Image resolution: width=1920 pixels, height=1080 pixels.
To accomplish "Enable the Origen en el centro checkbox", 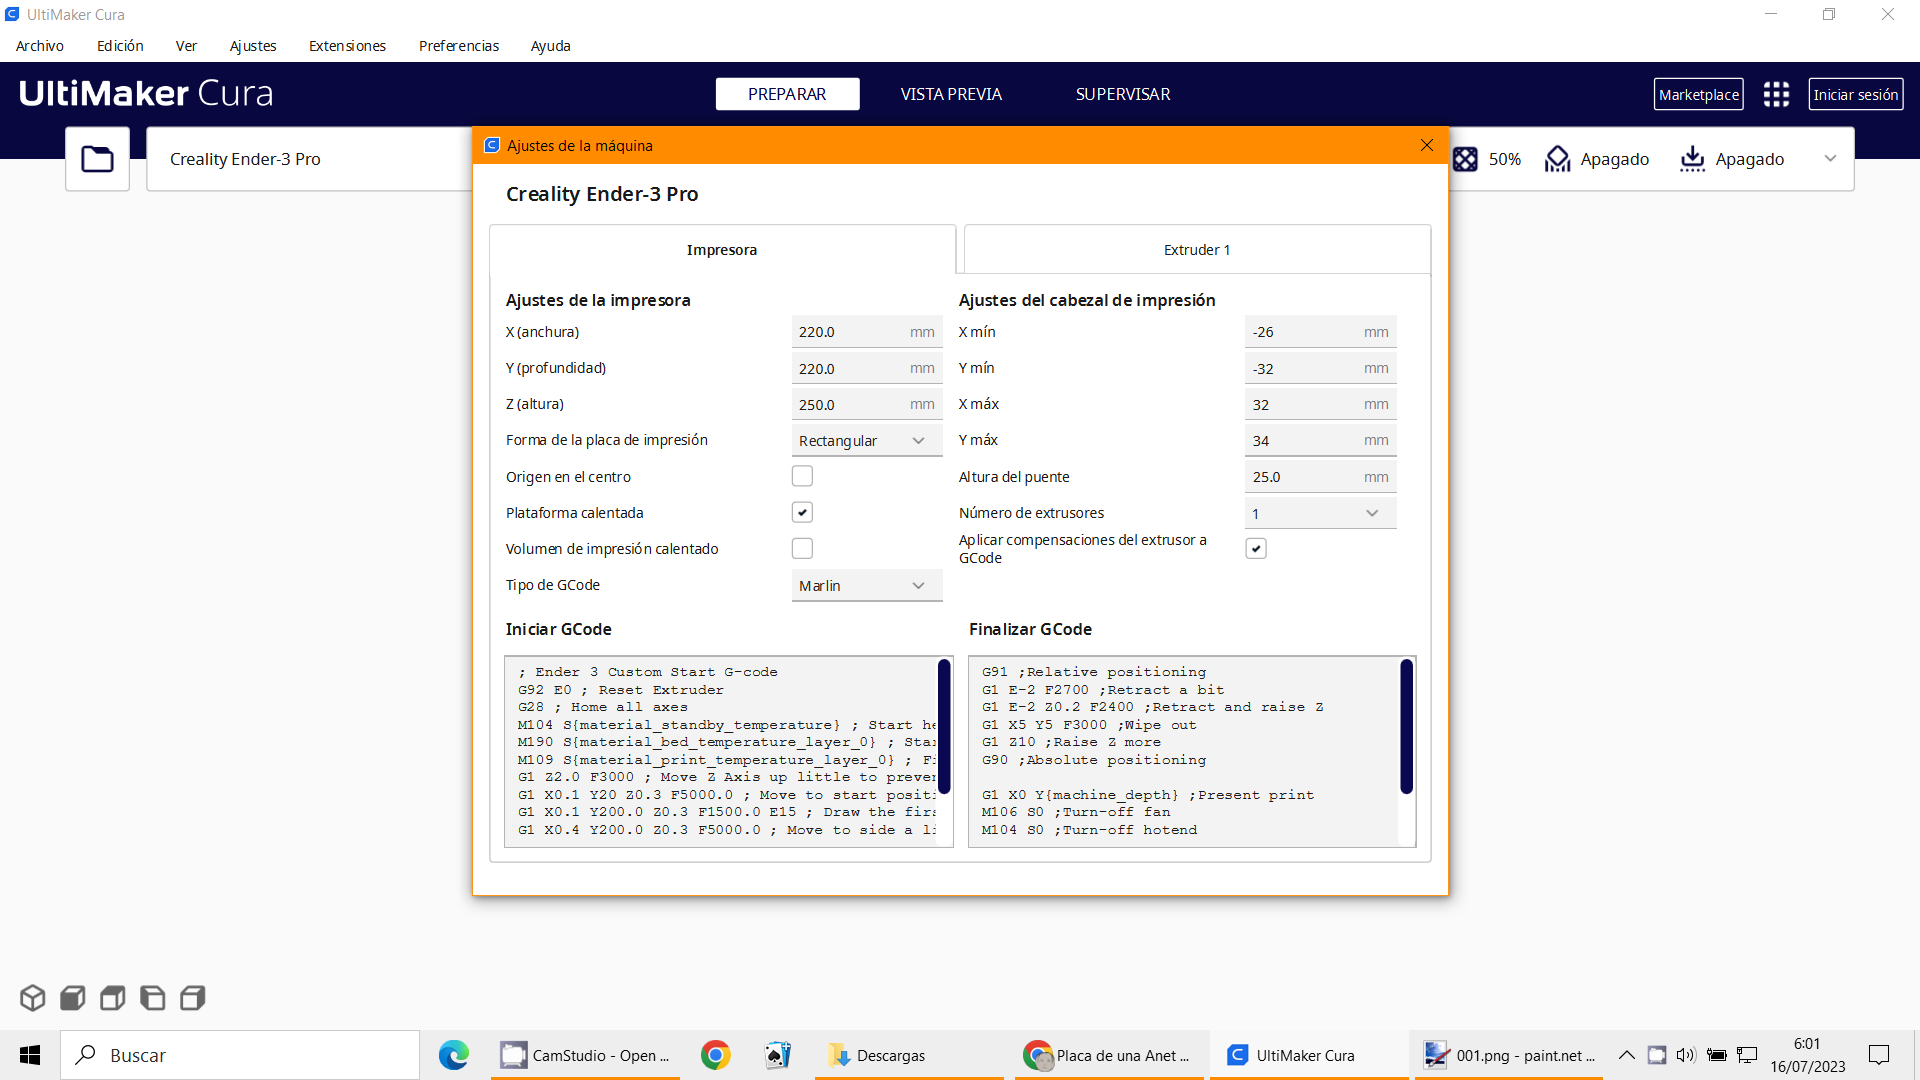I will click(x=802, y=477).
